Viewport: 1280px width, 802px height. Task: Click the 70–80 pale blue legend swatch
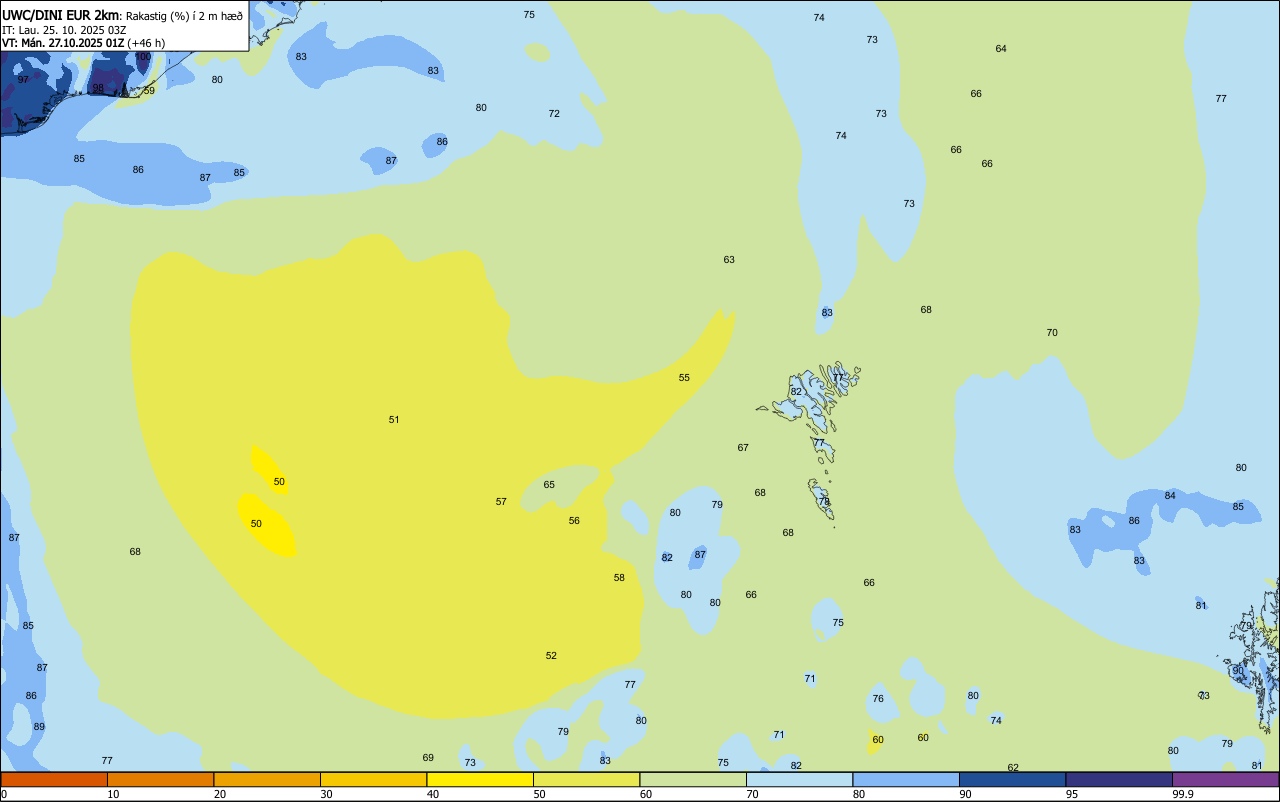[799, 779]
